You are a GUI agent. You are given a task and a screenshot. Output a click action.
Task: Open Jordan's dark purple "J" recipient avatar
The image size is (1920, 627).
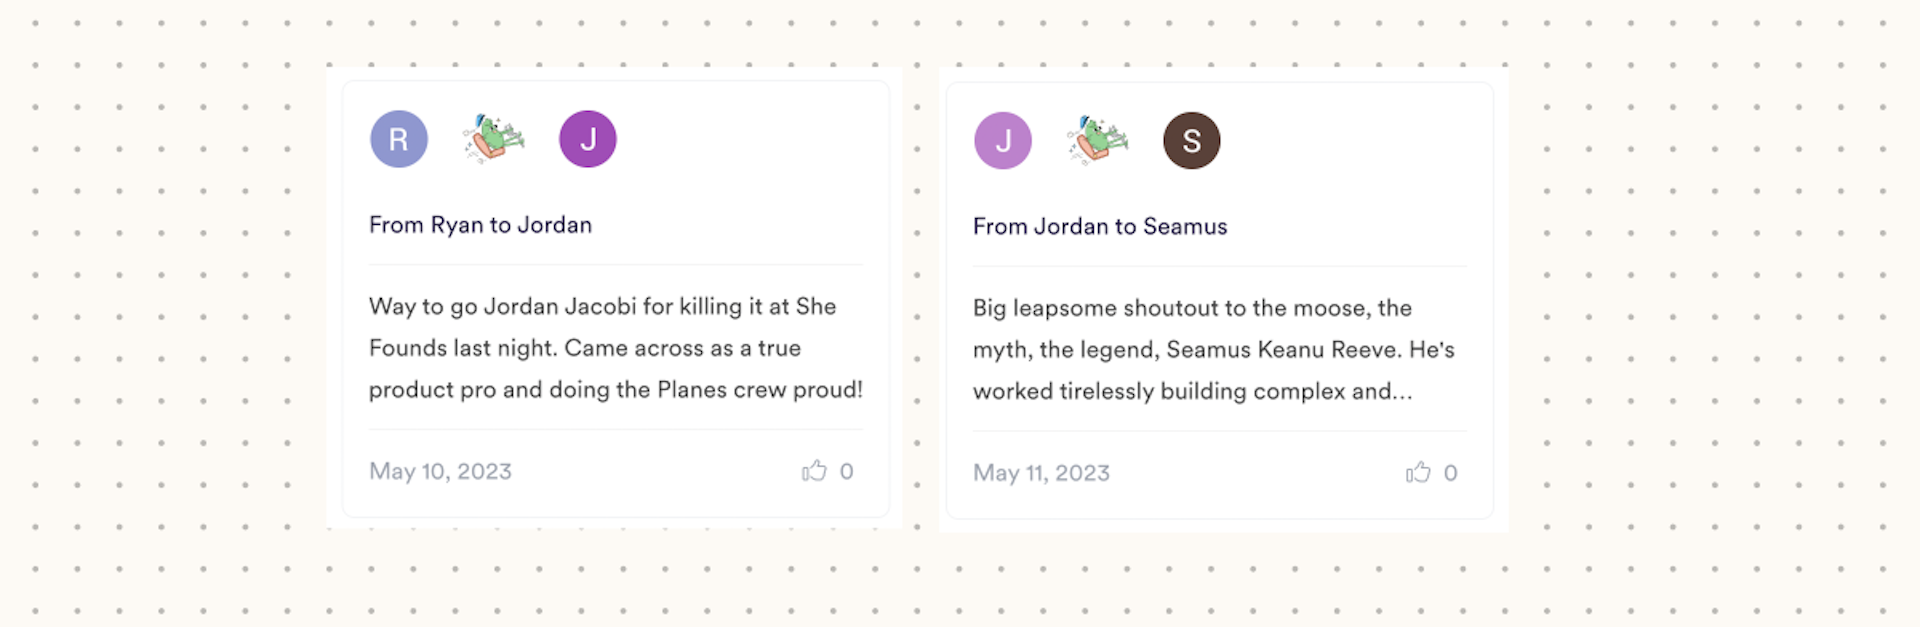[x=588, y=139]
